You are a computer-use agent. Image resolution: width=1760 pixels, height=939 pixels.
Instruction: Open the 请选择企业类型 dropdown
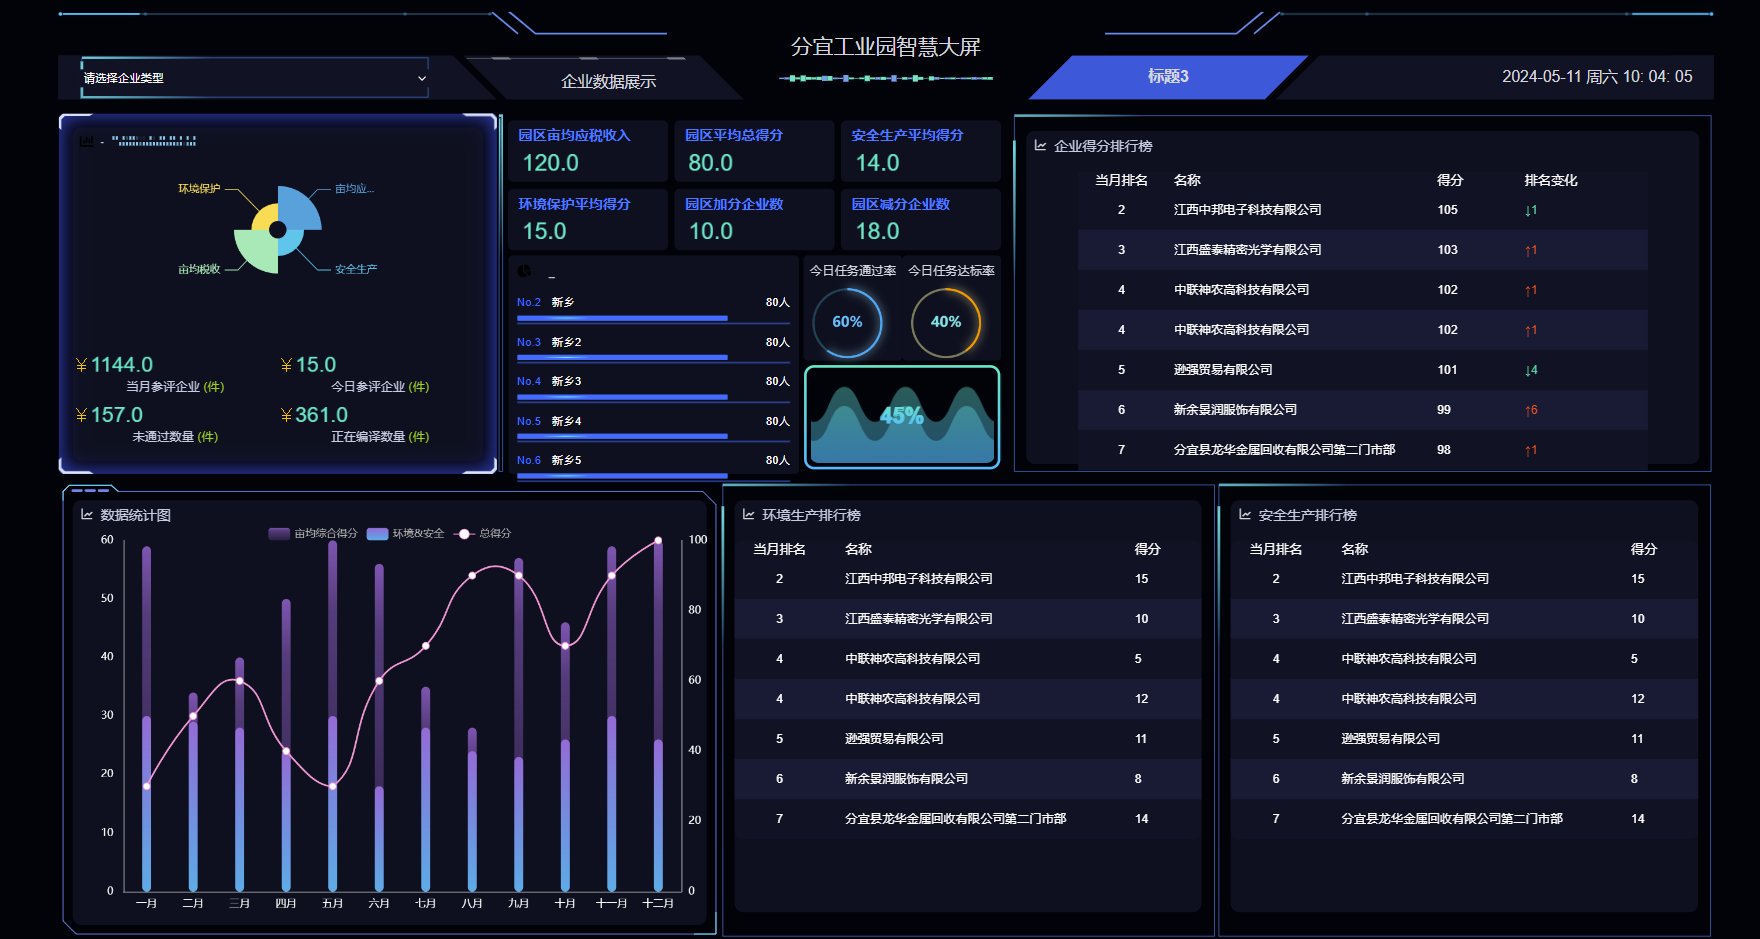pos(254,78)
